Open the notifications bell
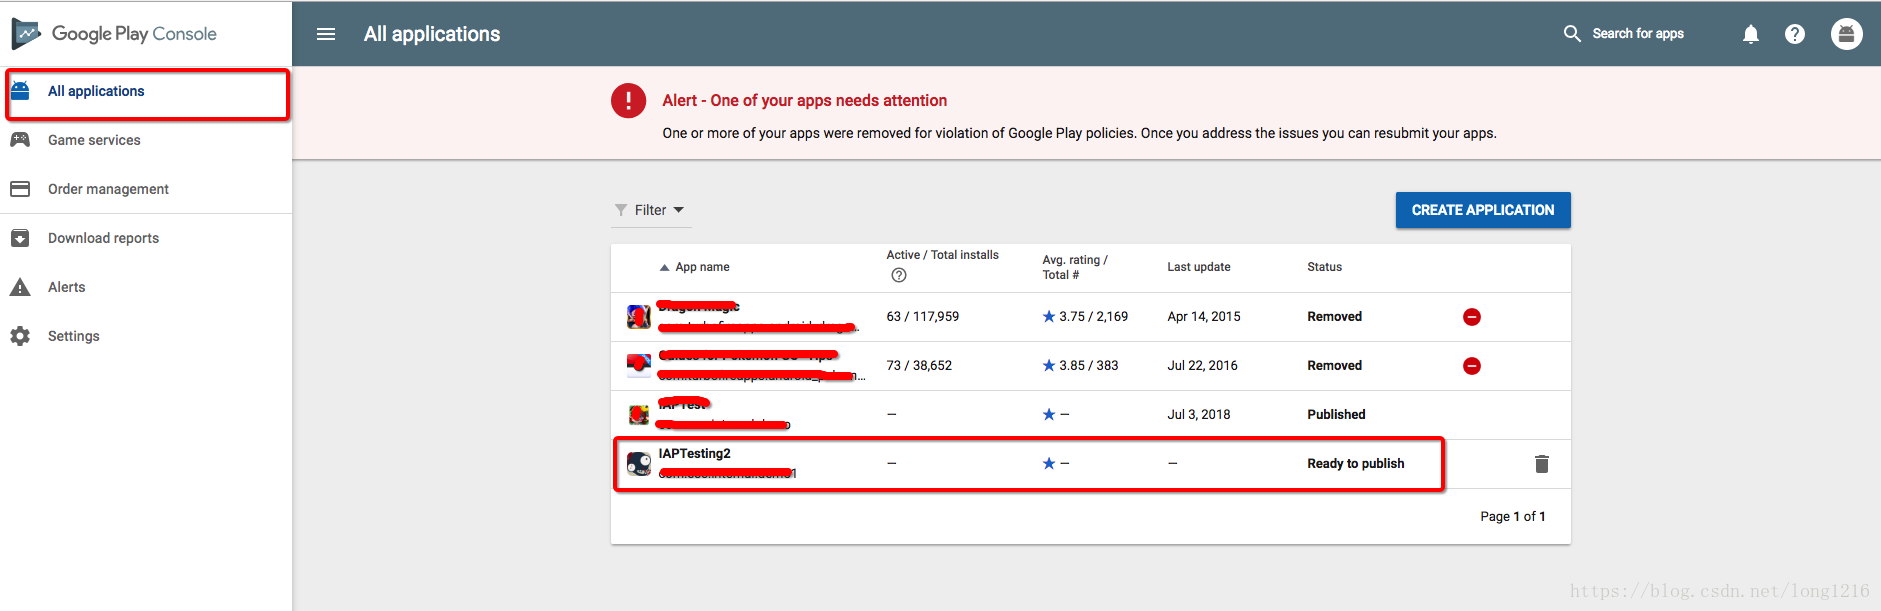This screenshot has width=1881, height=611. coord(1751,34)
